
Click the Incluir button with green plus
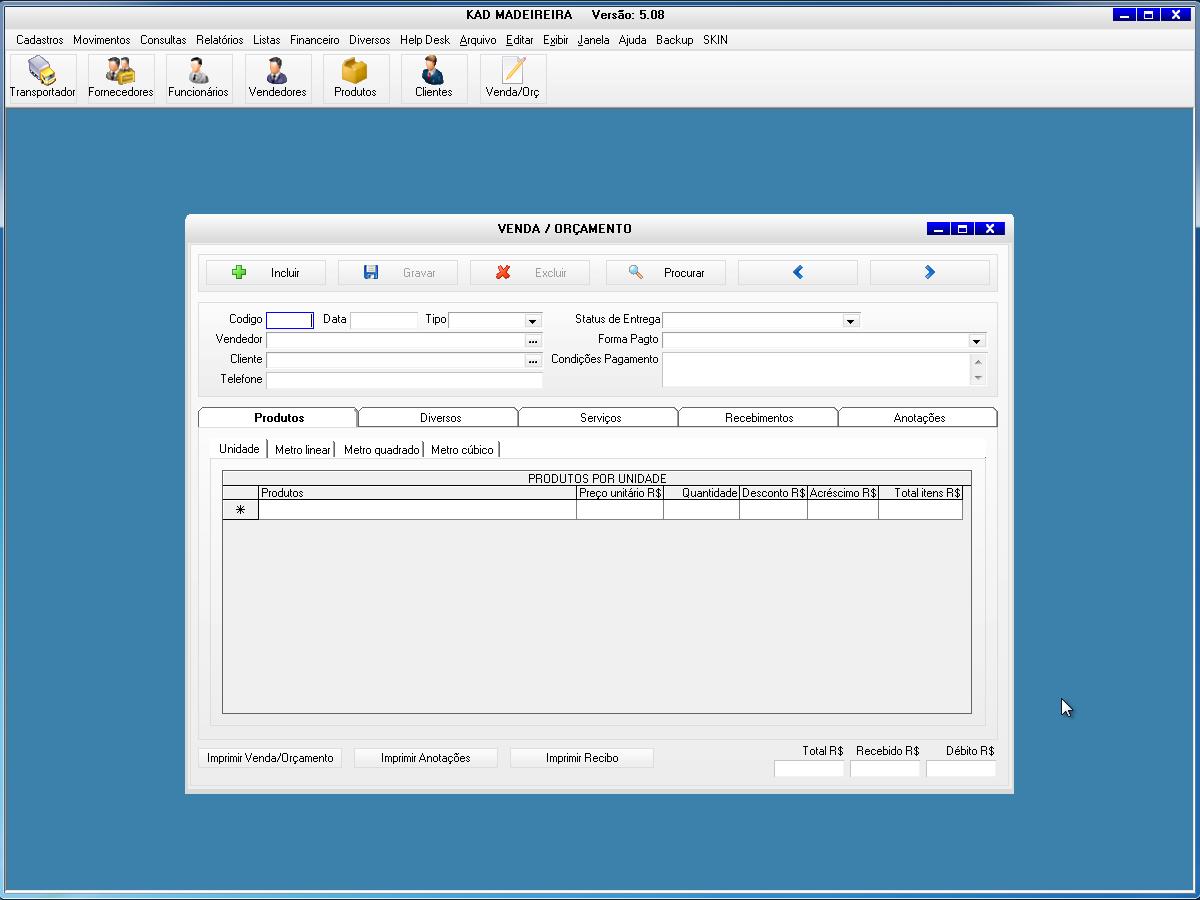(x=266, y=272)
